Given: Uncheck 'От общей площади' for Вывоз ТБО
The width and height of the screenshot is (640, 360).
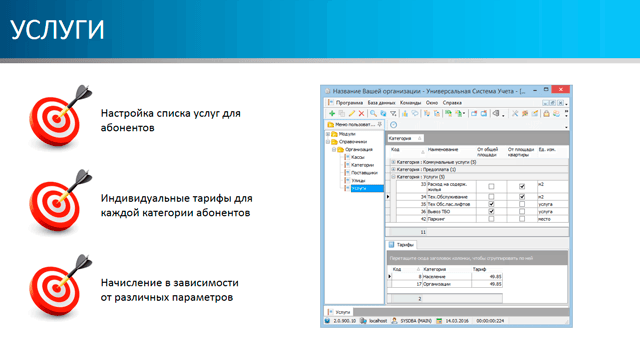Looking at the screenshot, I should click(x=491, y=211).
